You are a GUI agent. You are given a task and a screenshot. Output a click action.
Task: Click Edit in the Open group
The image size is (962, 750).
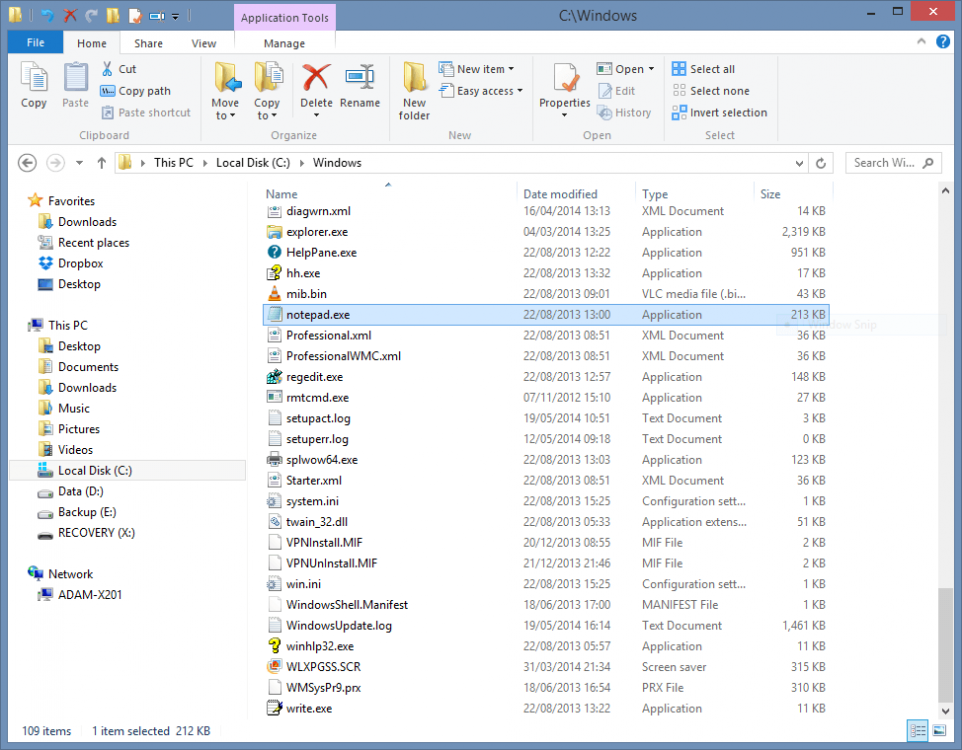617,91
